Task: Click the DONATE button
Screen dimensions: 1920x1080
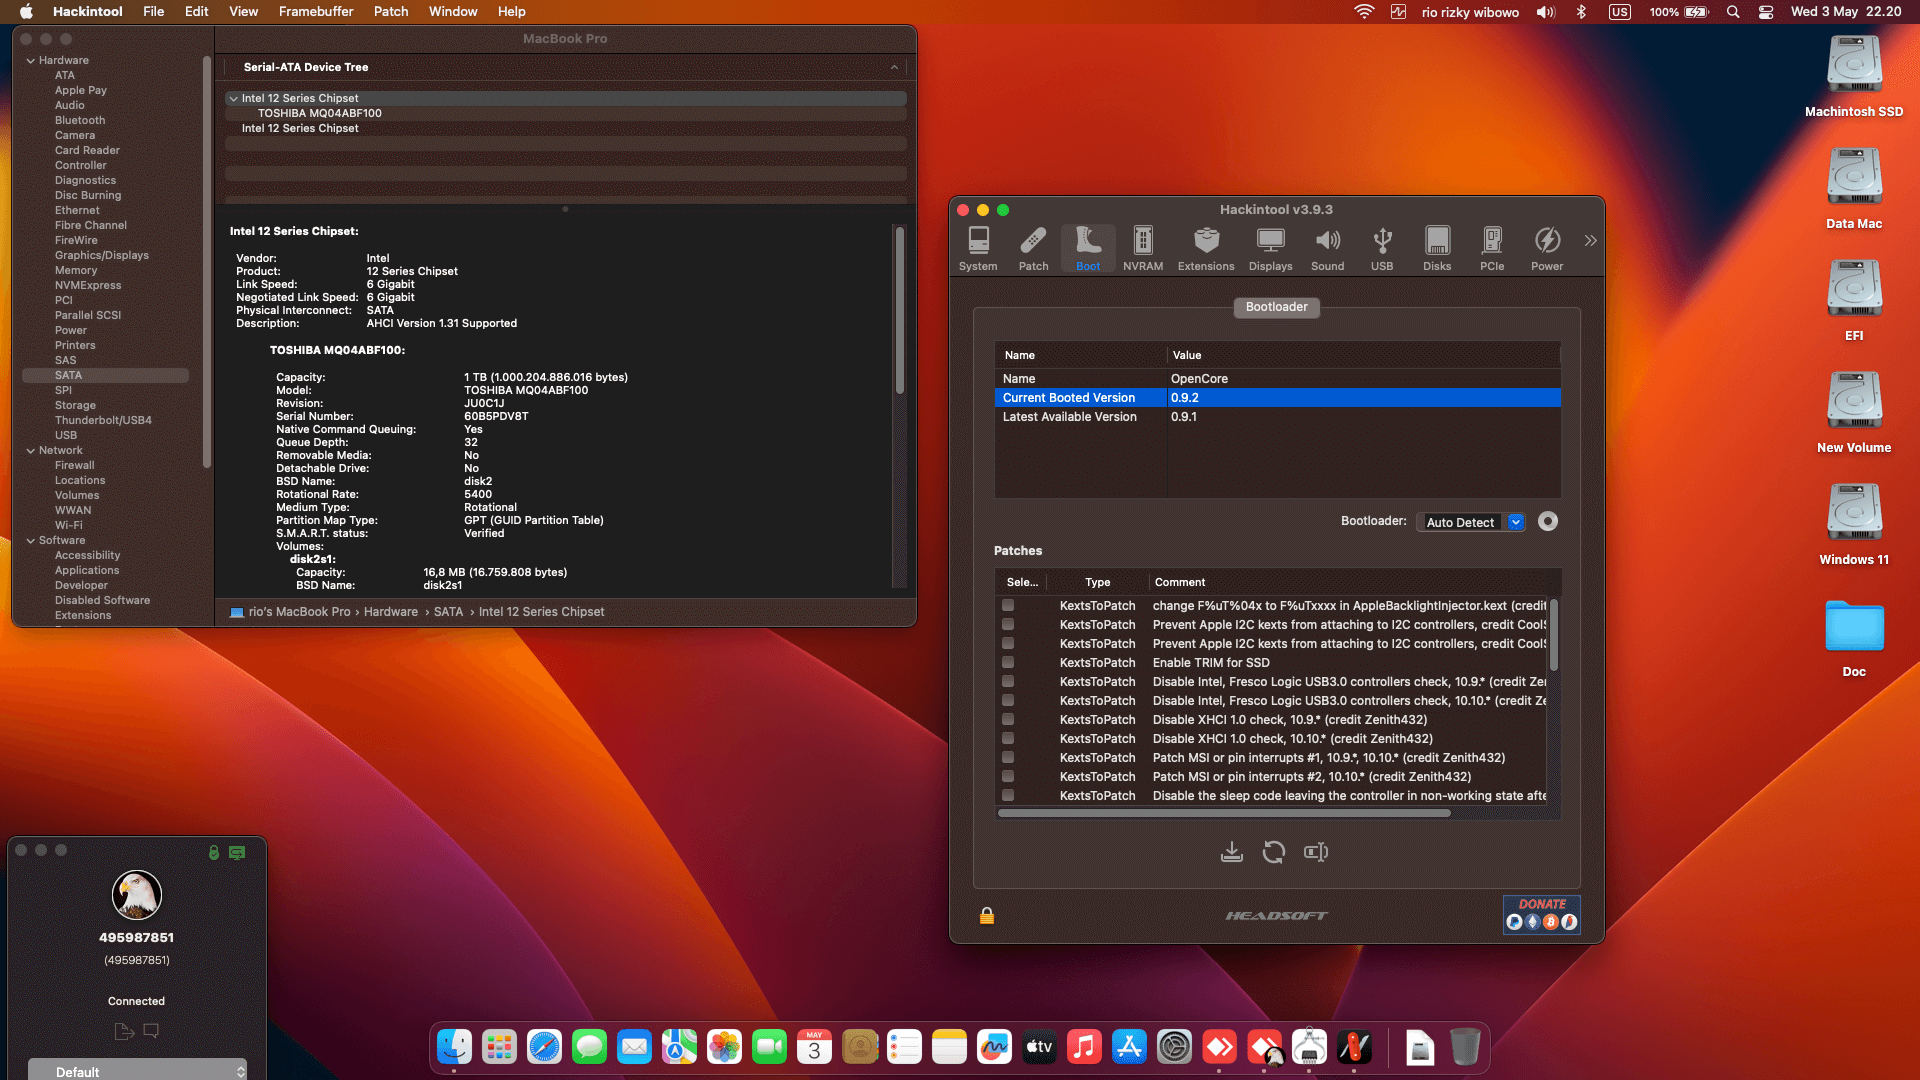Action: 1541,914
